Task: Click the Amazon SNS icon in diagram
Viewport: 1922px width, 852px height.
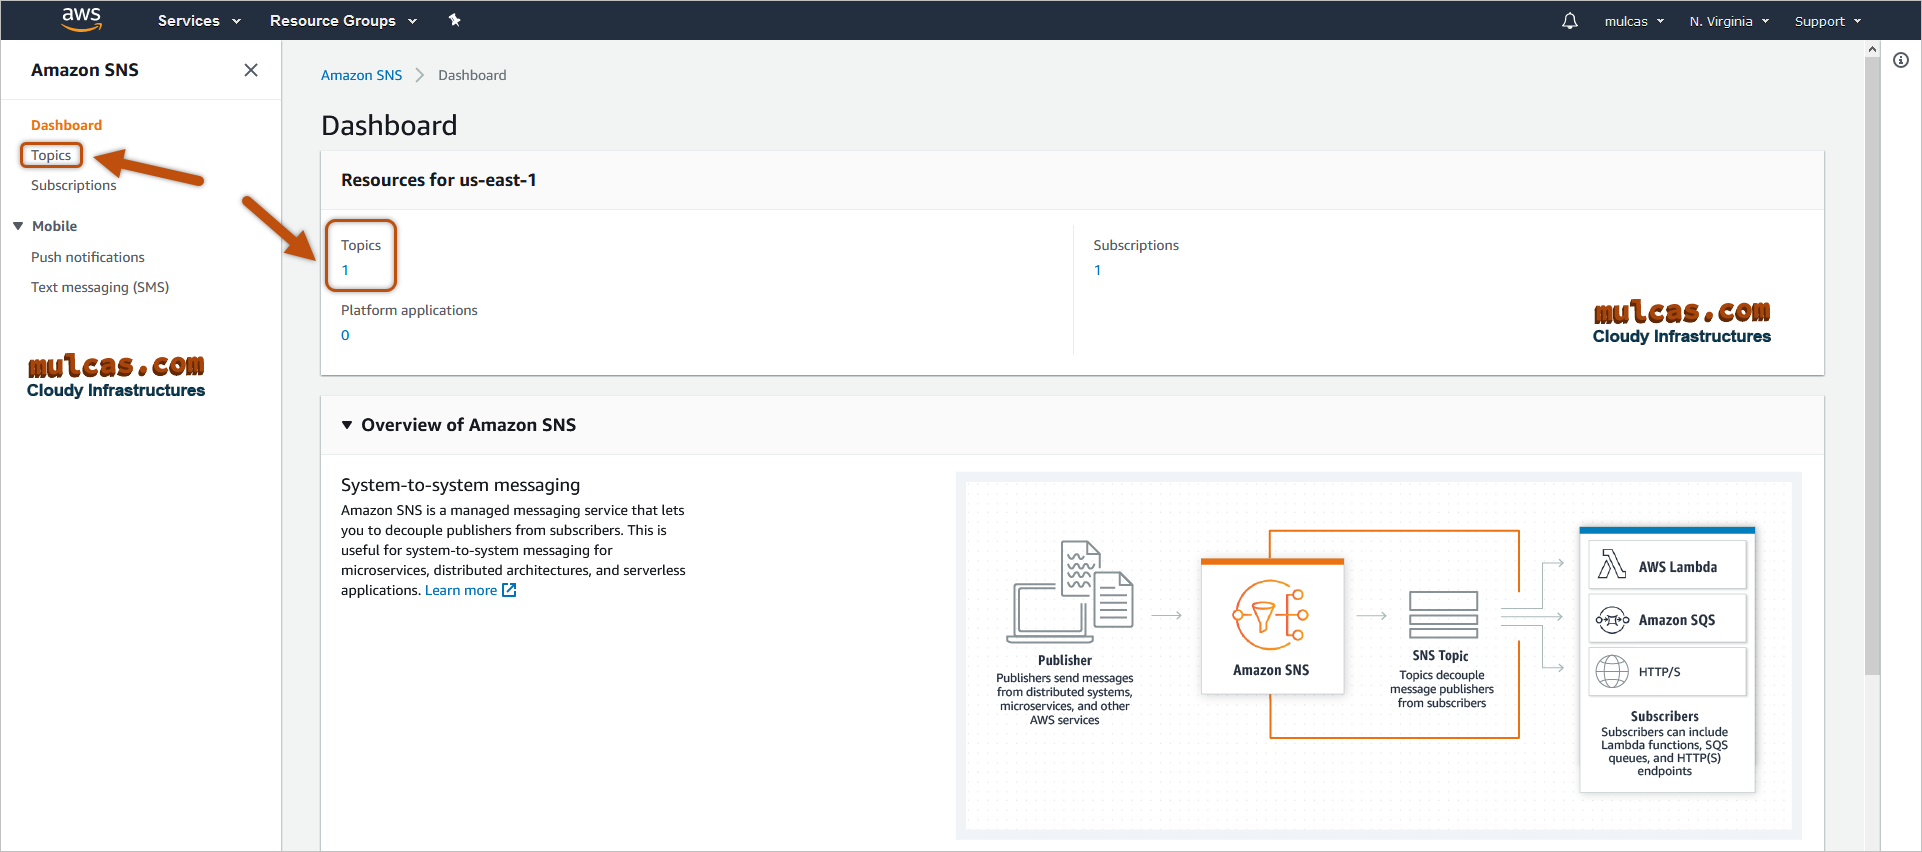Action: coord(1270,615)
